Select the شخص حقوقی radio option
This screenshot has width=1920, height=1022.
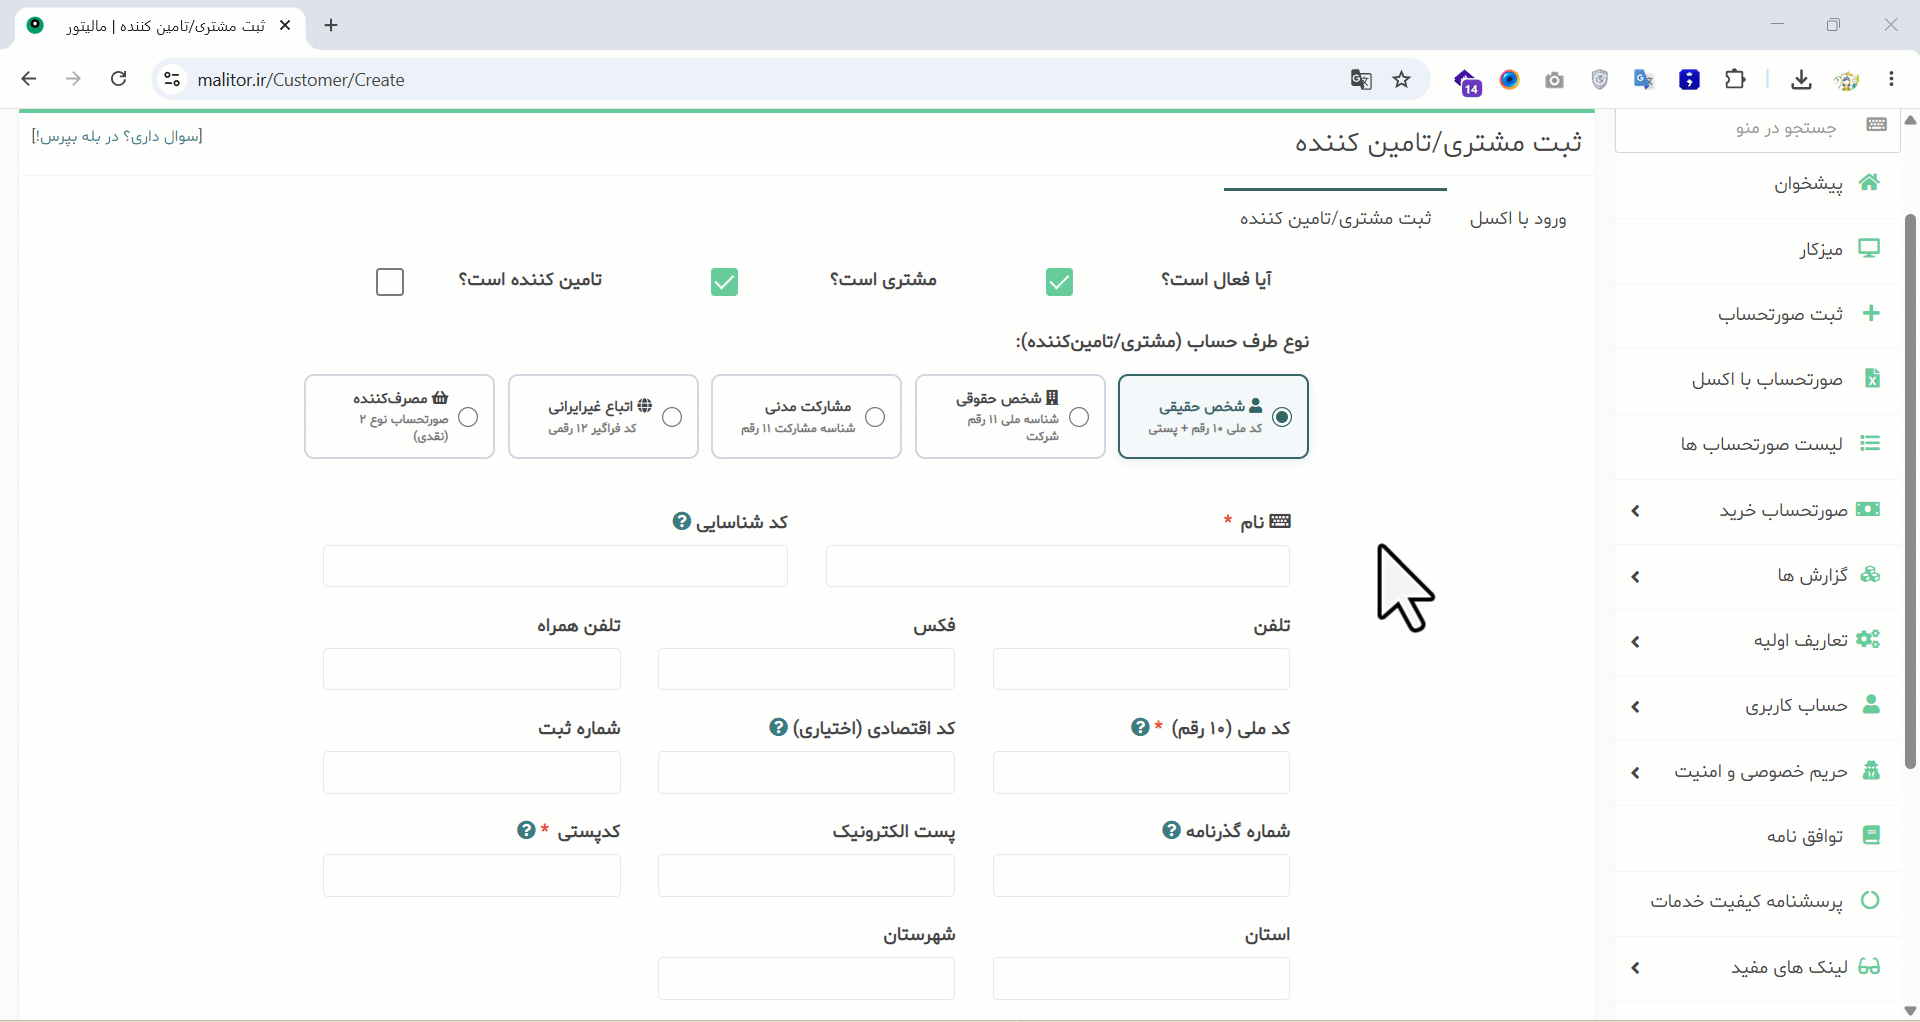tap(1079, 417)
